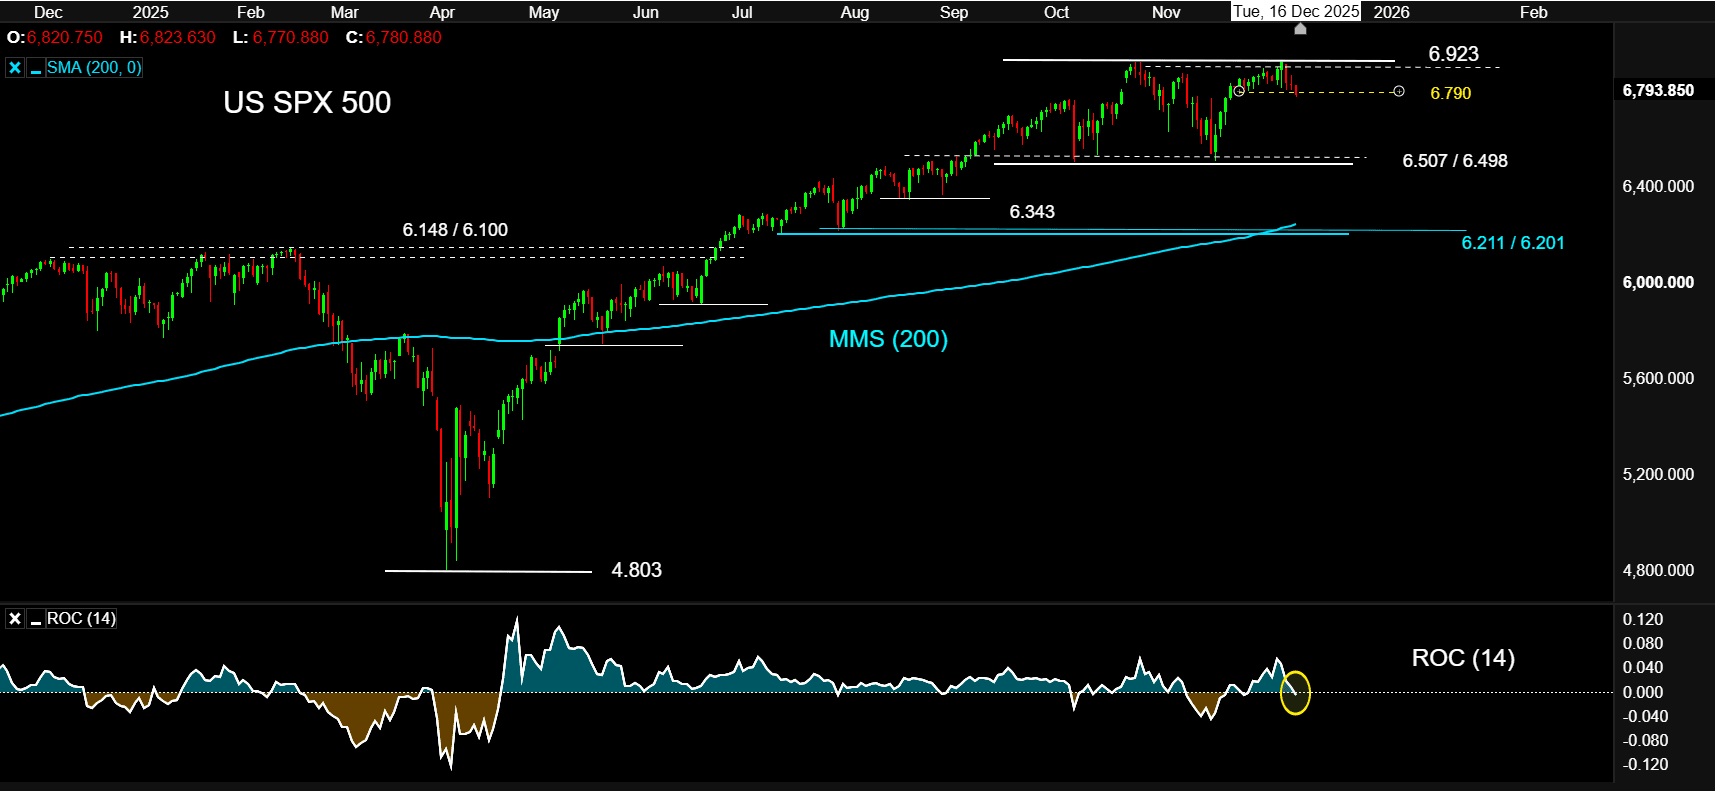Select the current price label 6,793.850

click(1658, 90)
